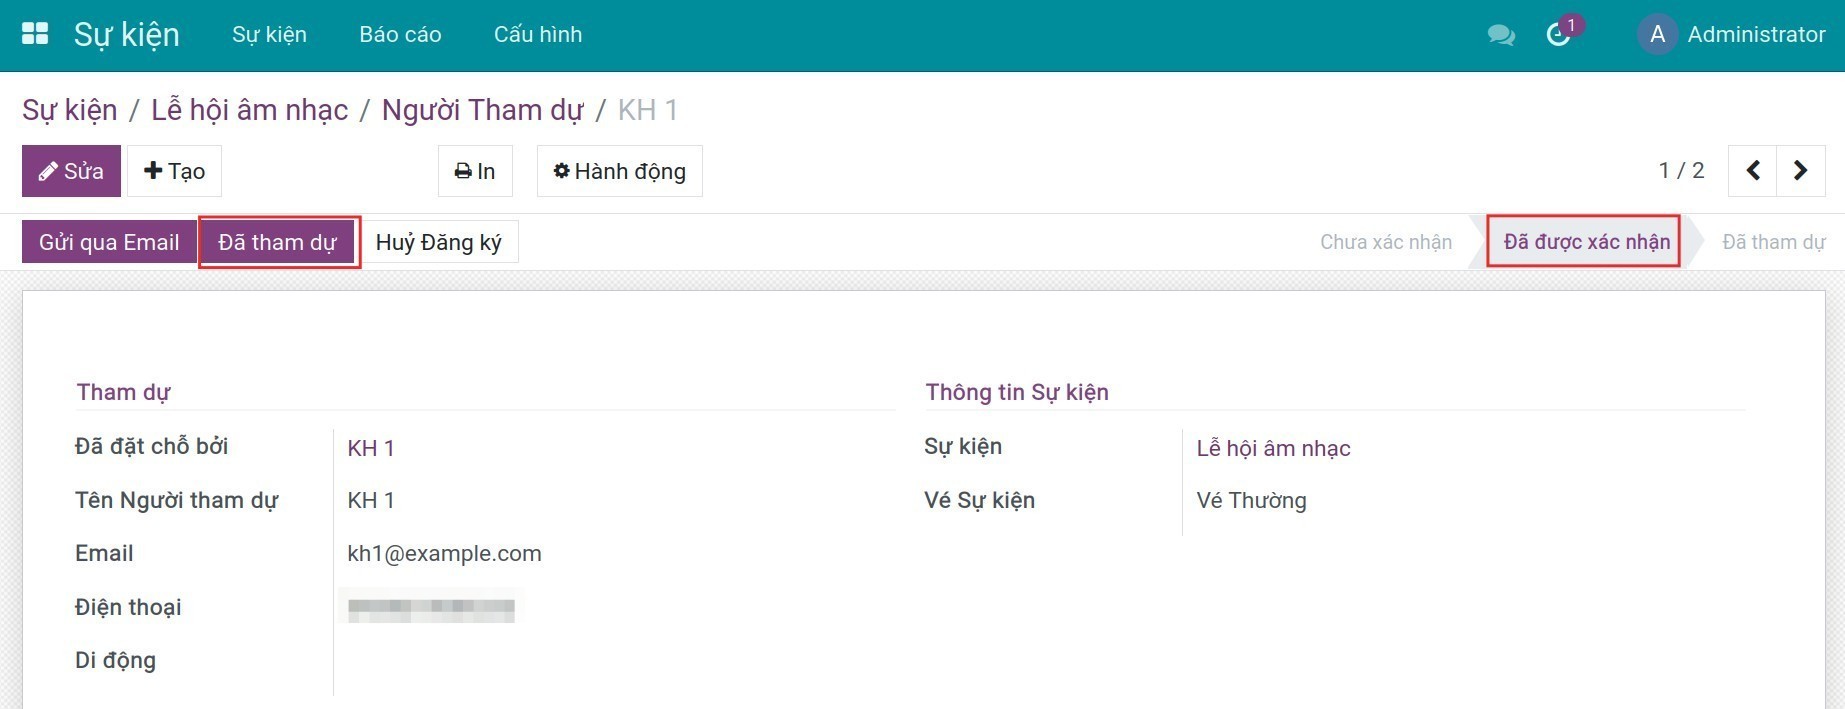The width and height of the screenshot is (1845, 709).
Task: Mark attendee with Đã tham dự button
Action: click(278, 242)
